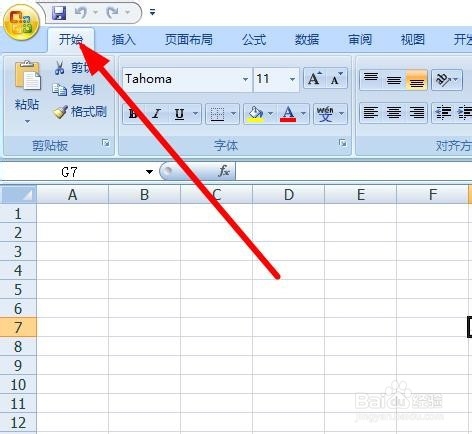Open the insert function fx dialog
472x434 pixels.
pos(224,171)
